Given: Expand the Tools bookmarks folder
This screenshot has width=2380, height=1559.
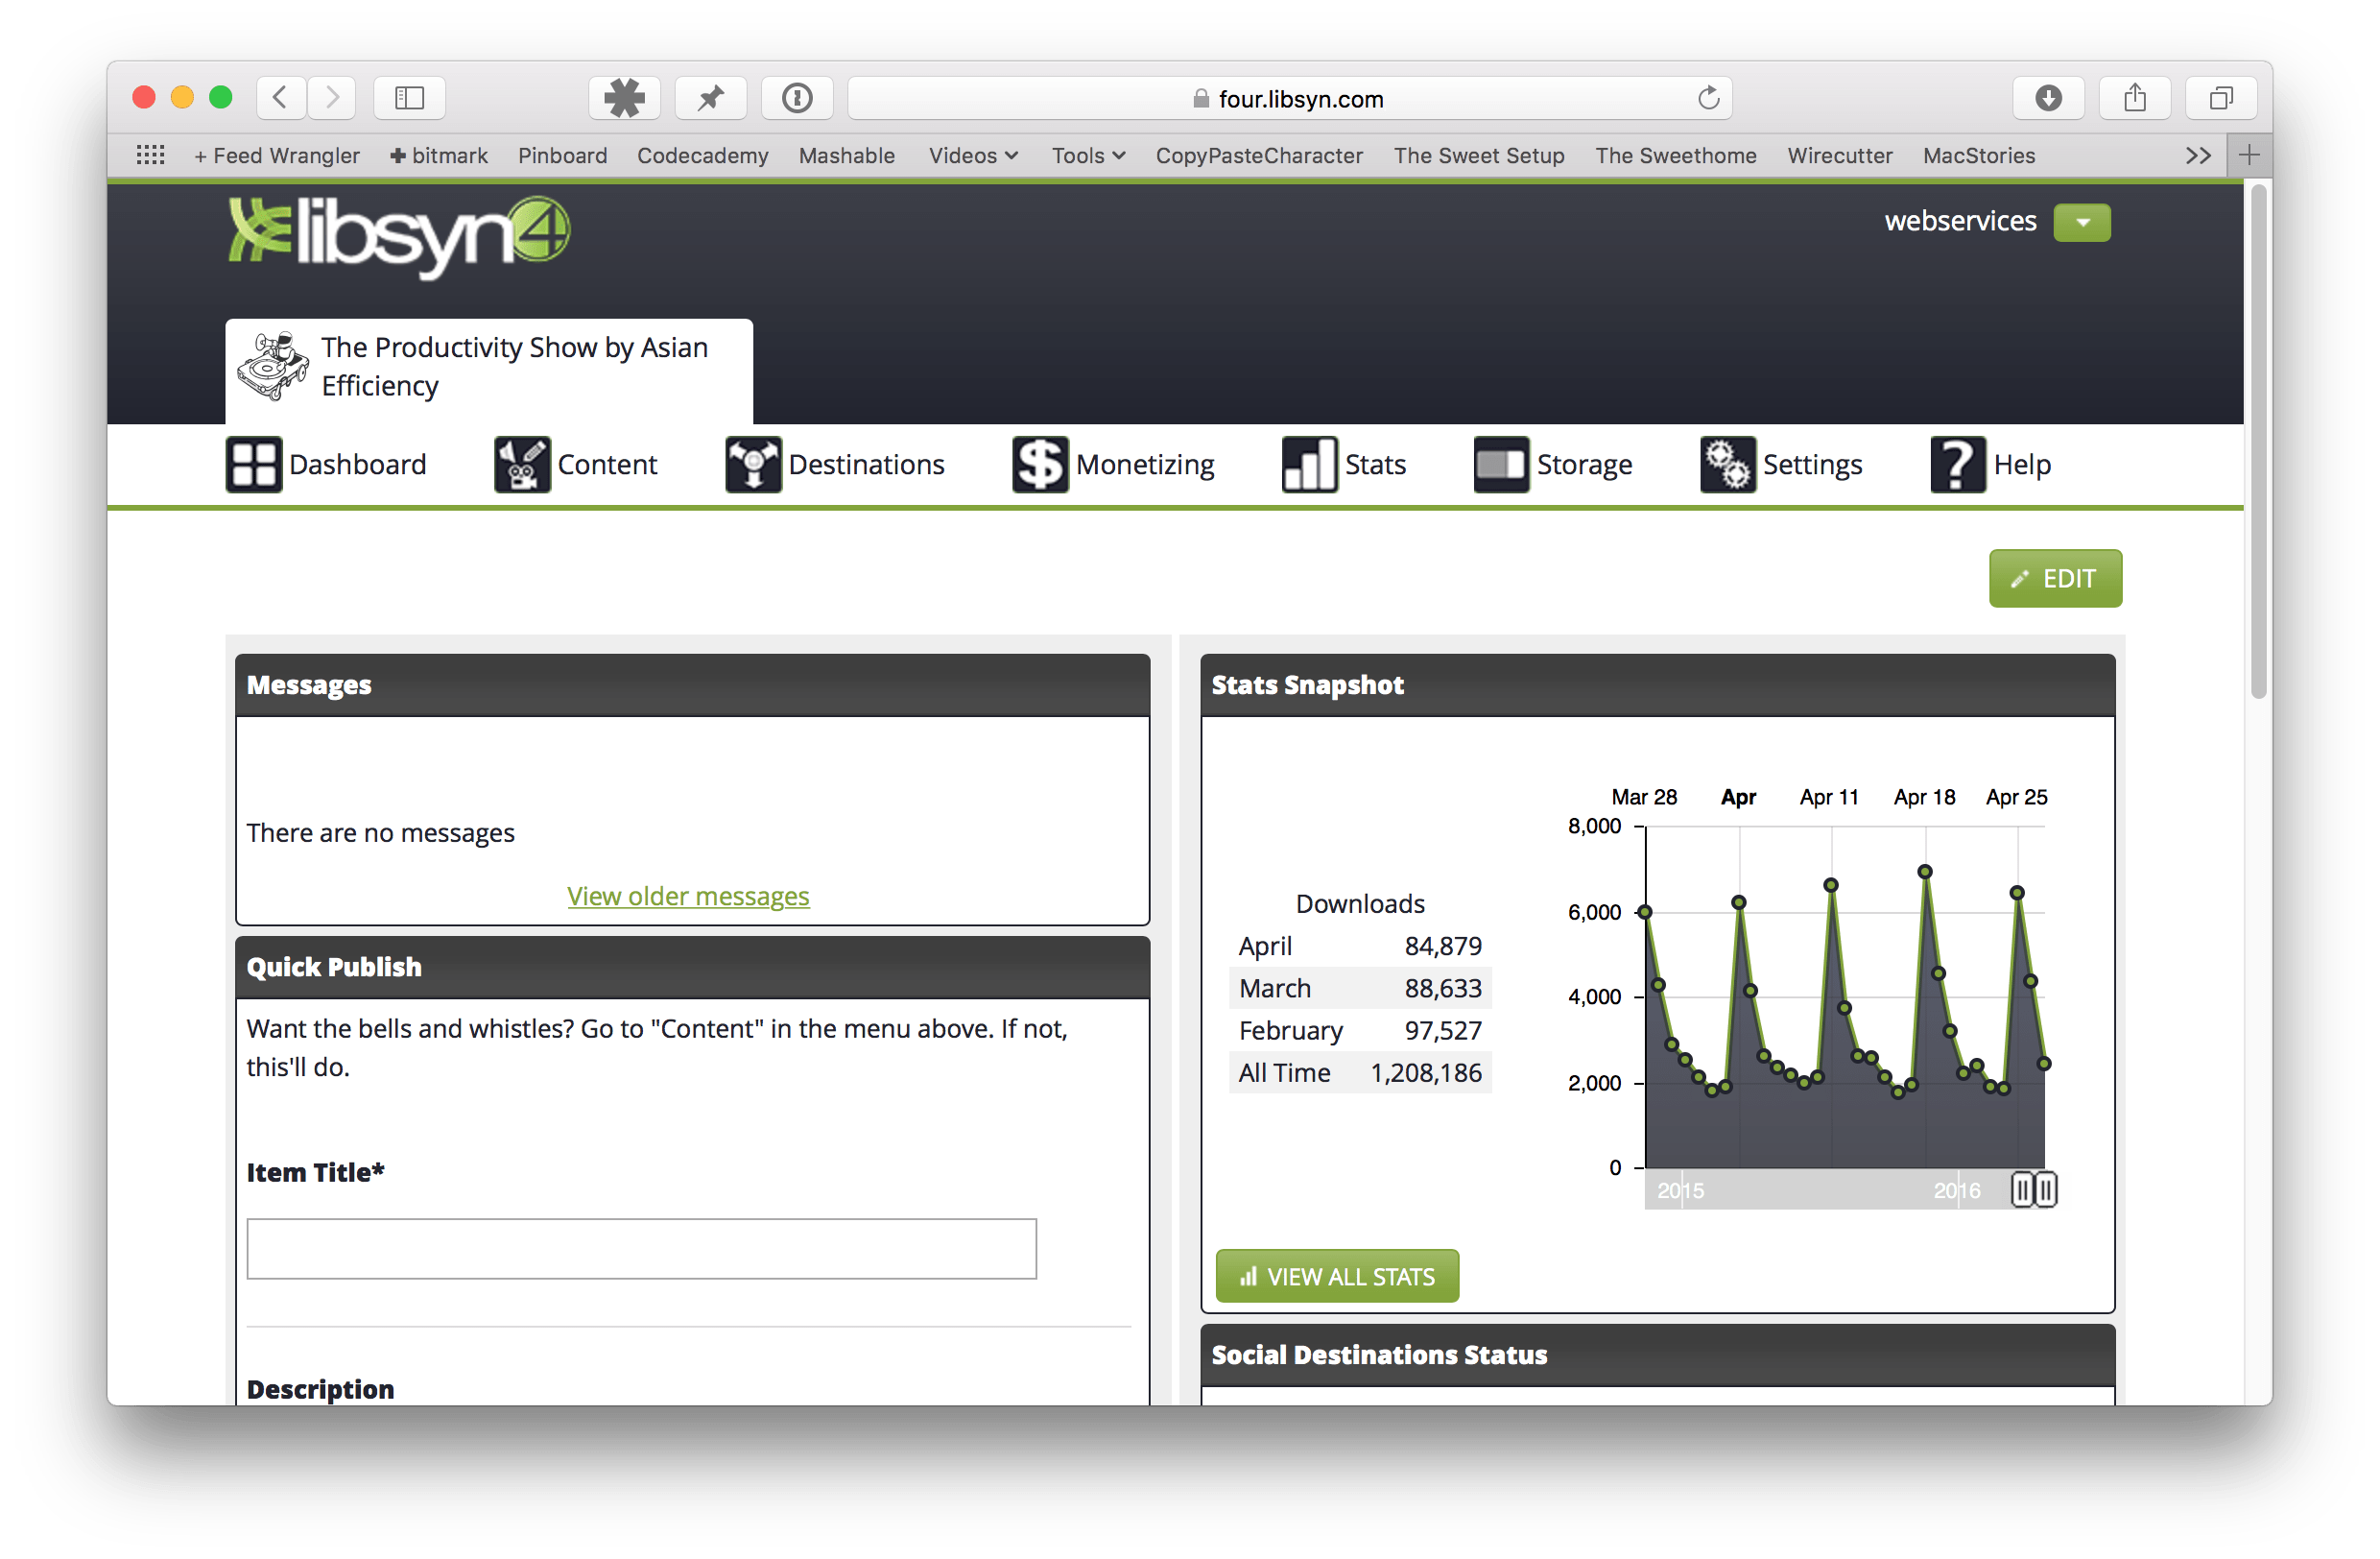Looking at the screenshot, I should pyautogui.click(x=1088, y=155).
